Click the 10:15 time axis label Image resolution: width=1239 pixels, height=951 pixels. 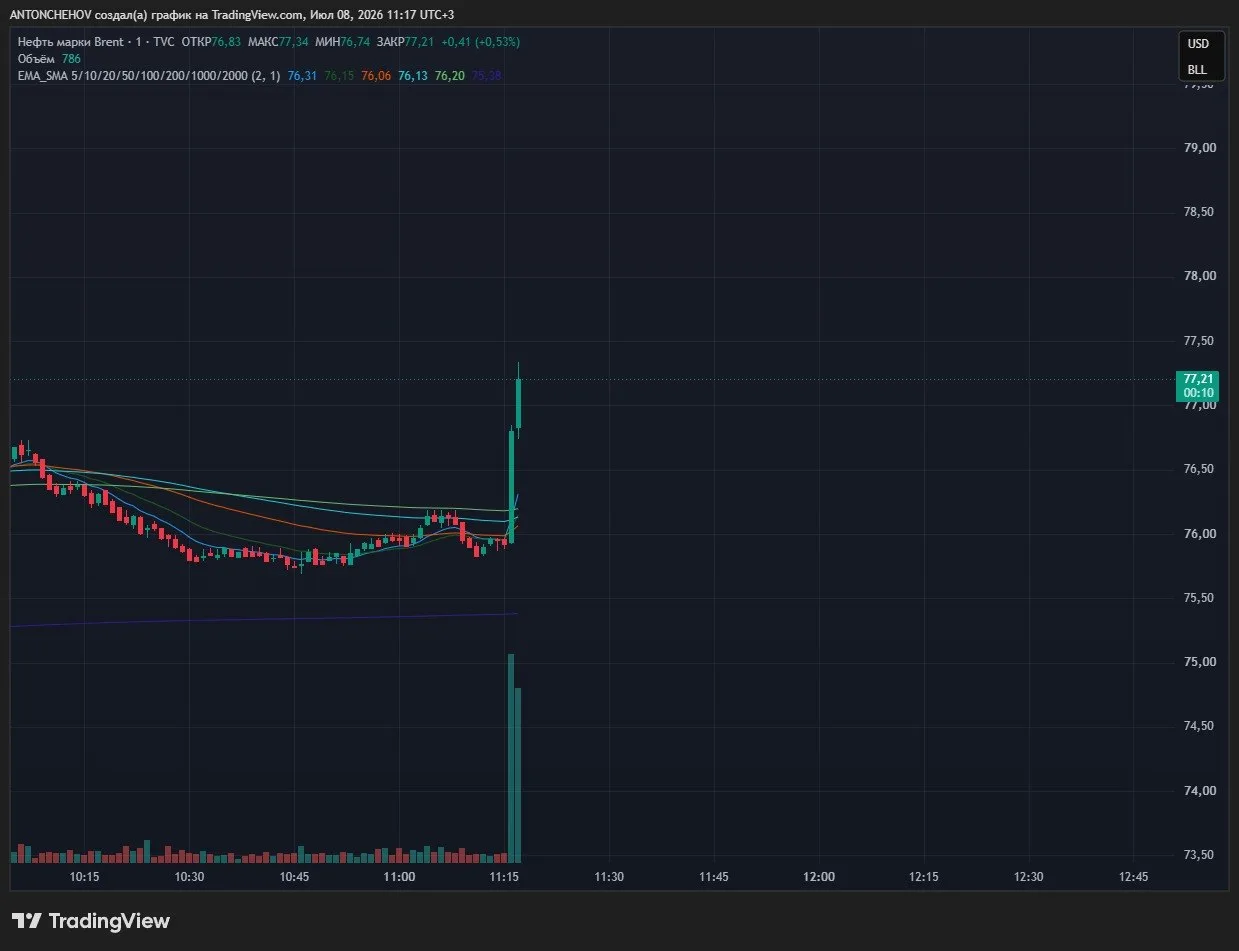tap(85, 877)
